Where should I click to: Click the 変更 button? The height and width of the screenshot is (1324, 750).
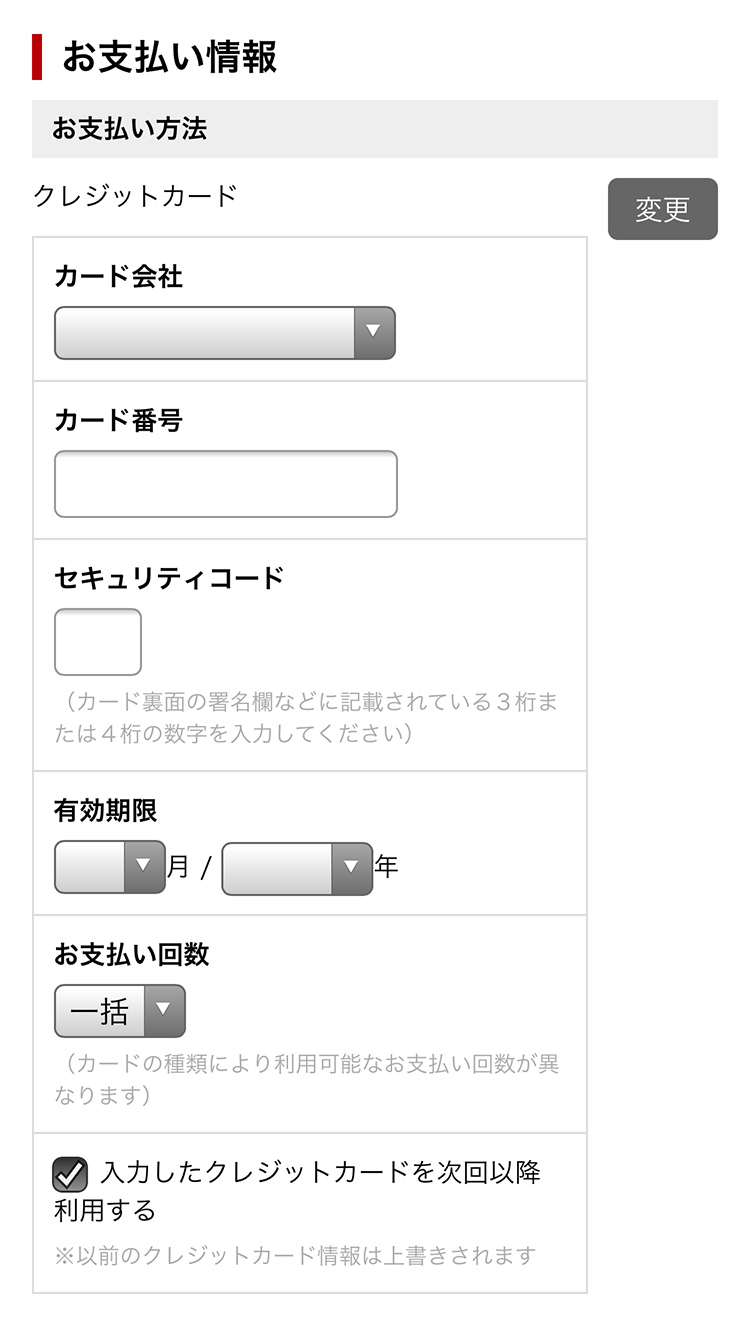point(662,209)
